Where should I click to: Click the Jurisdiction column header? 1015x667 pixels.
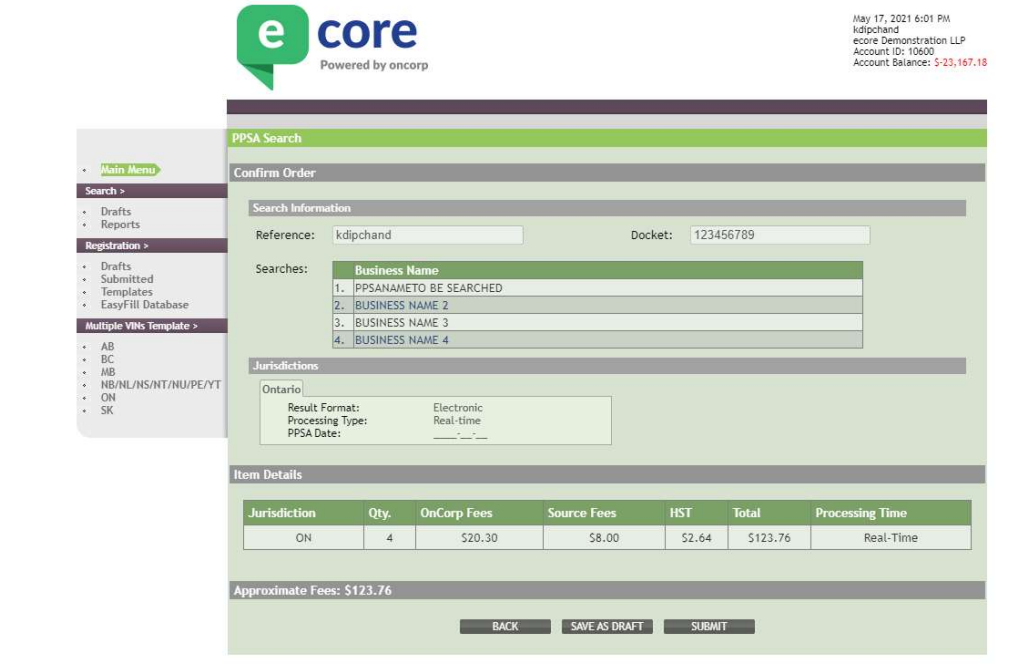pos(303,513)
